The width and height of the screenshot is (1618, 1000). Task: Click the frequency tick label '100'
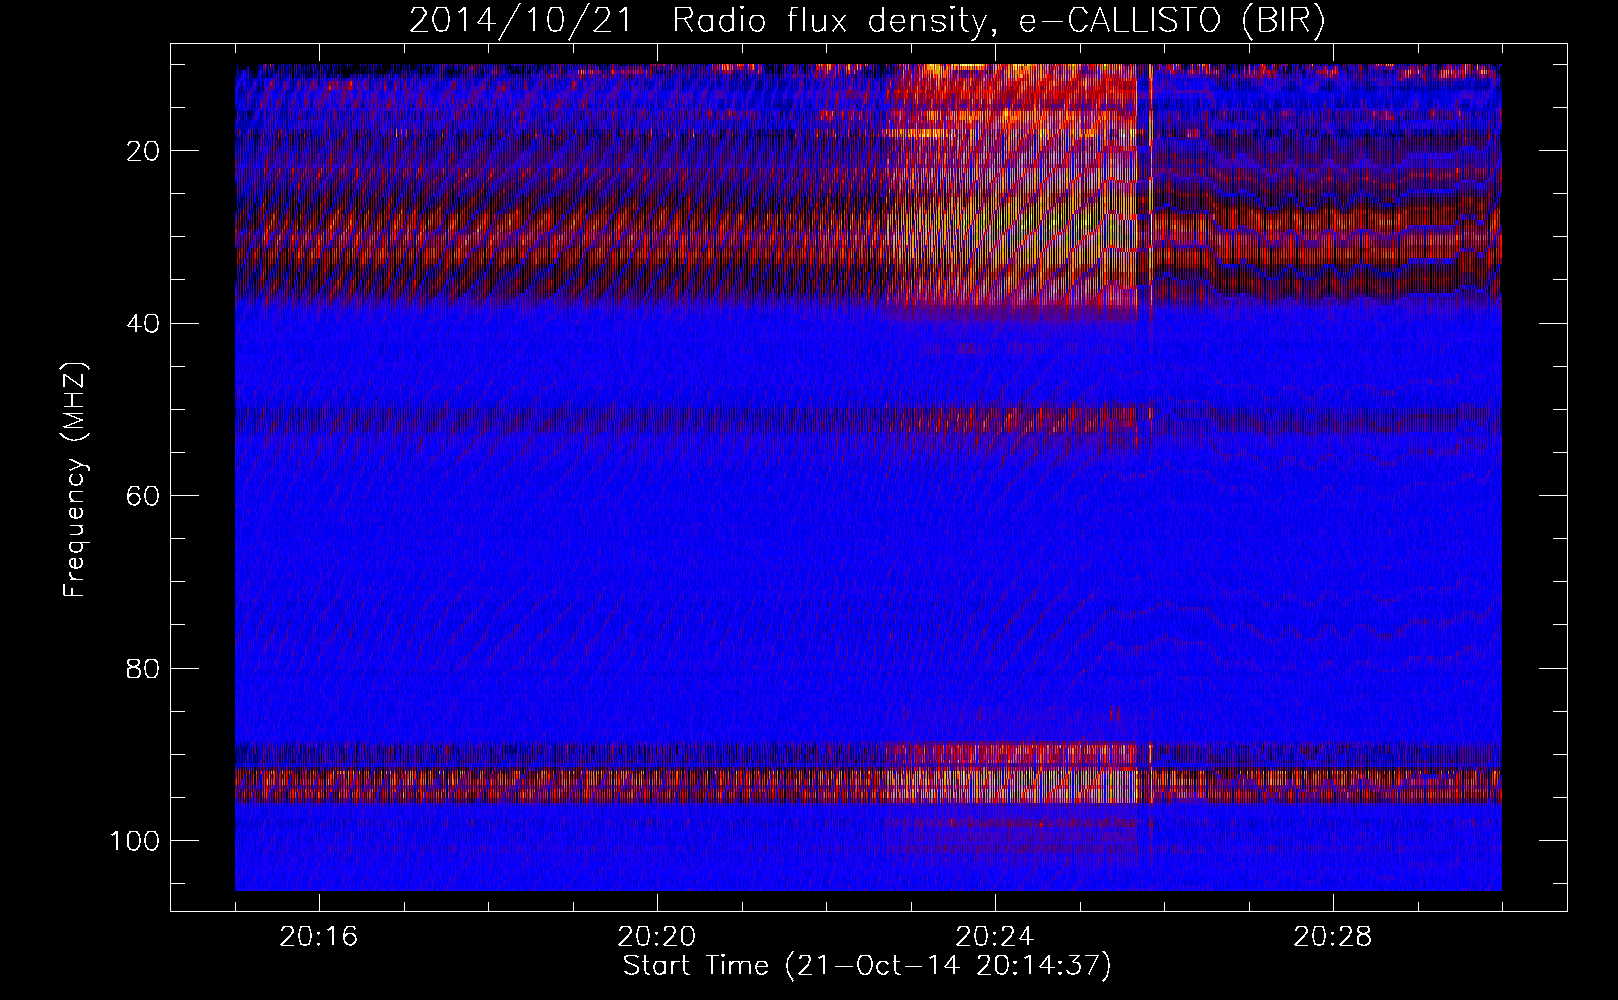(x=135, y=841)
